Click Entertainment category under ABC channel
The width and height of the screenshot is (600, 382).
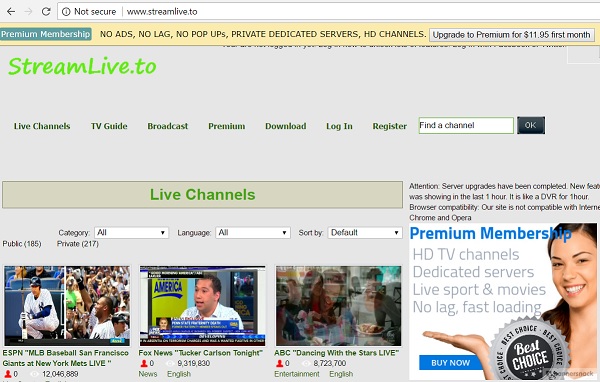click(x=297, y=374)
